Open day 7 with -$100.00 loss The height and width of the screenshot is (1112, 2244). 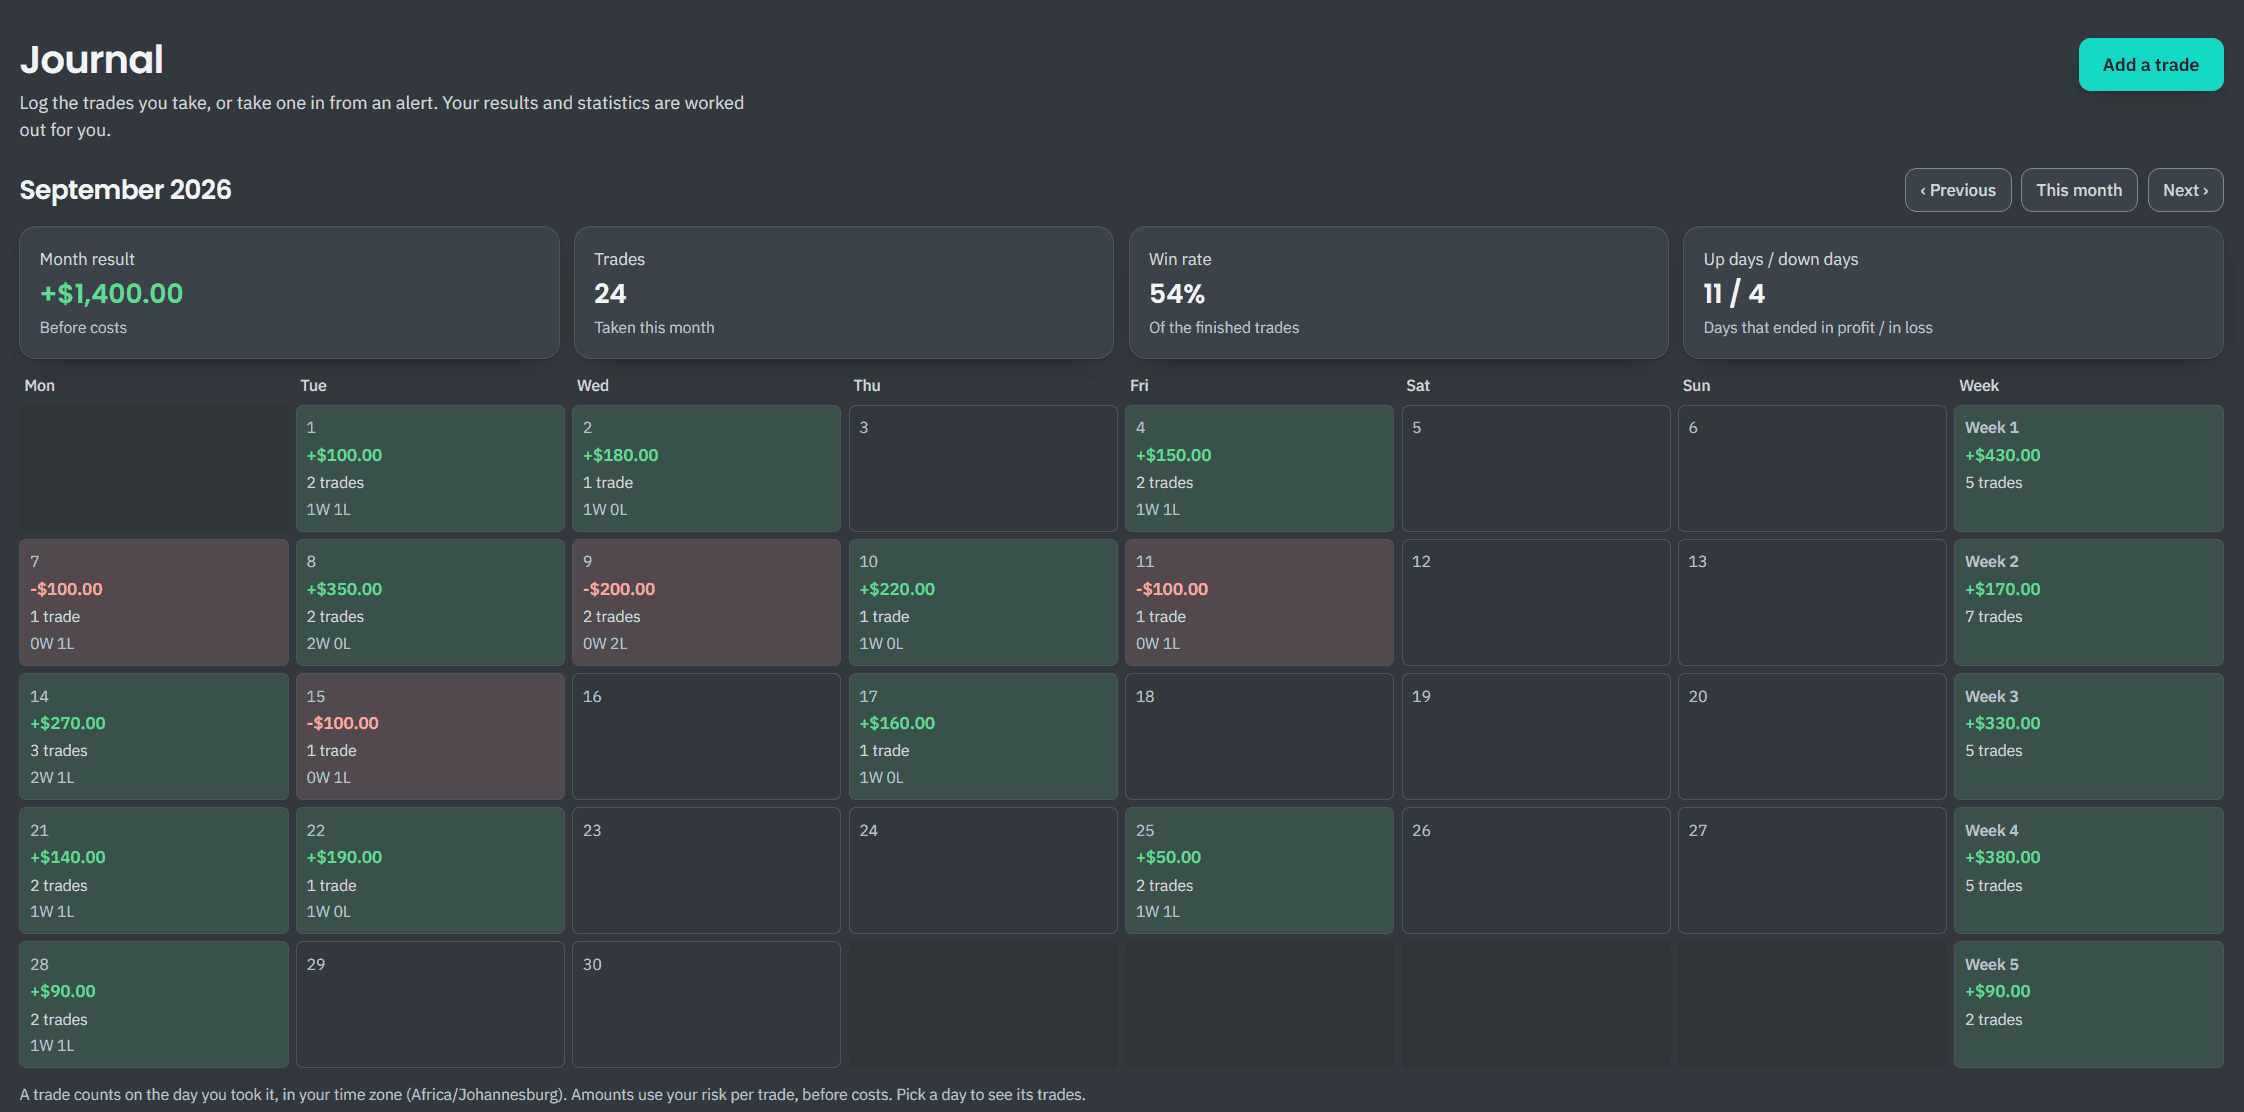154,603
